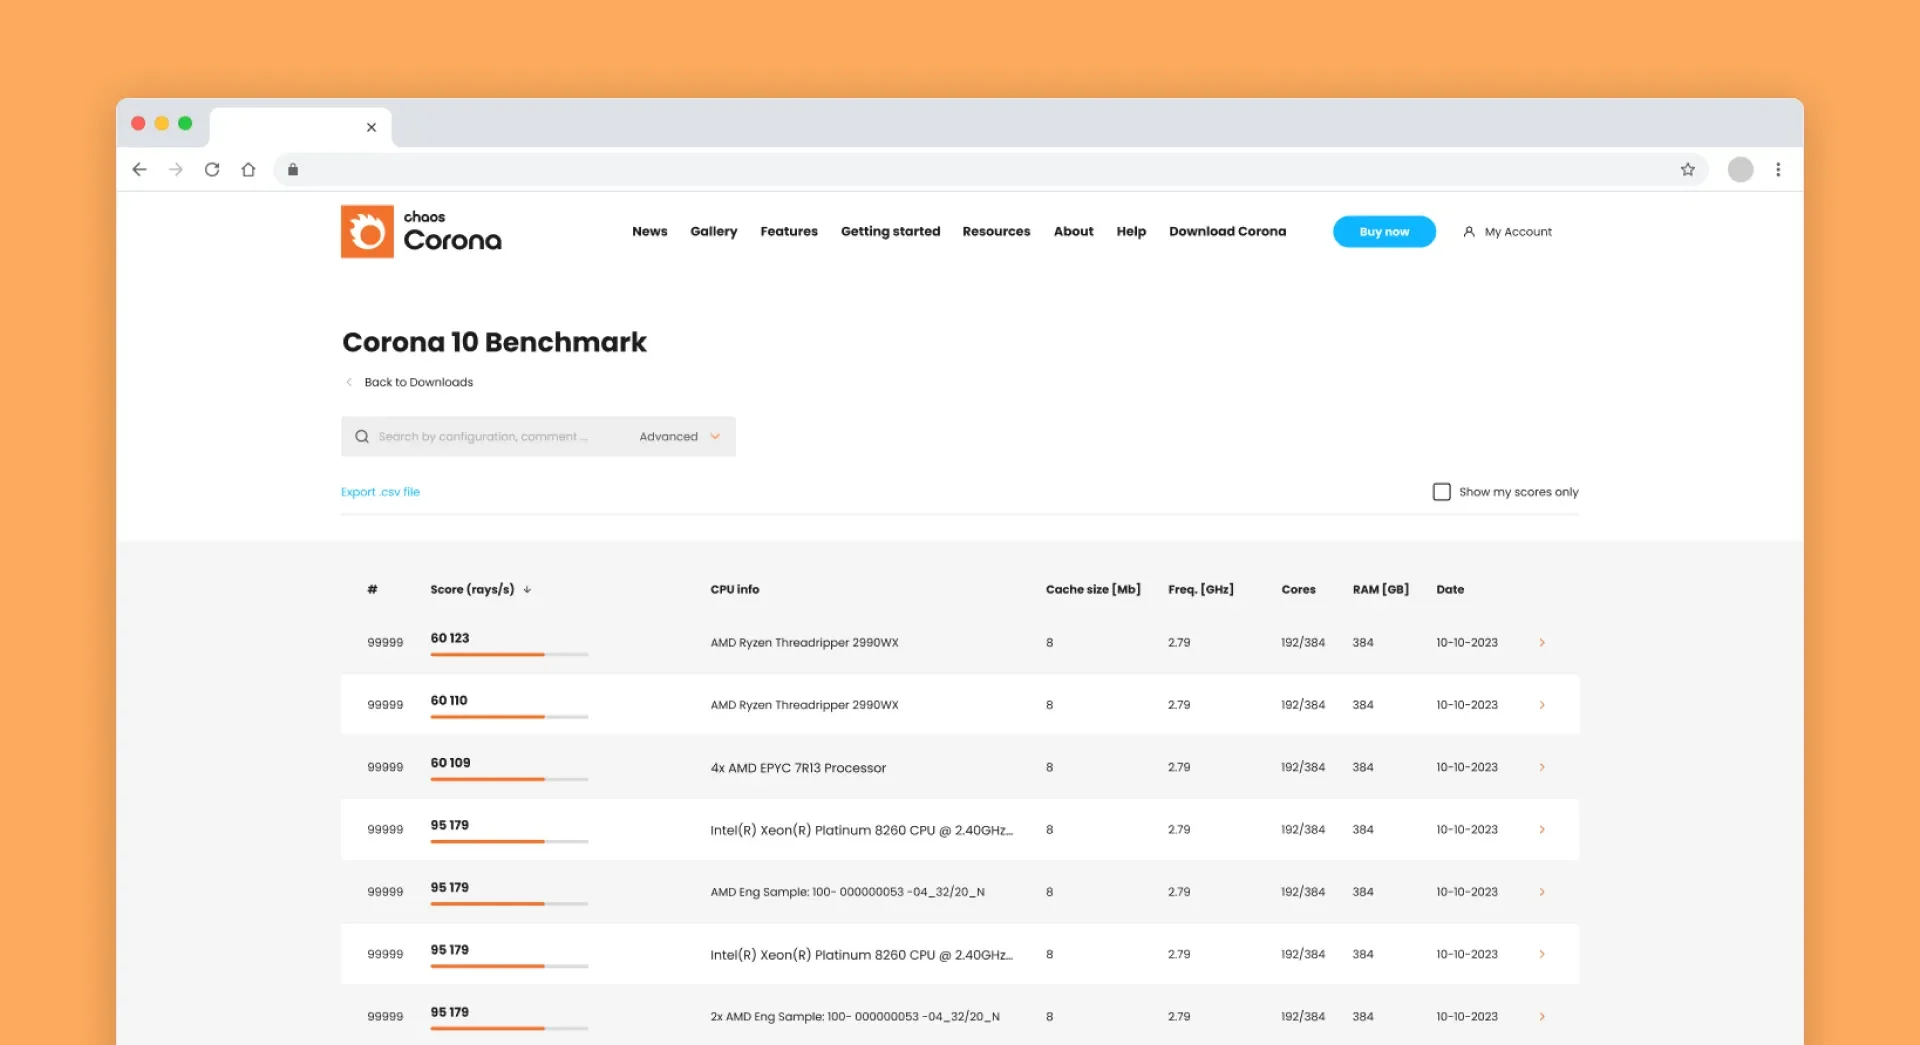
Task: Expand the row with score 60 110
Action: tap(1542, 705)
